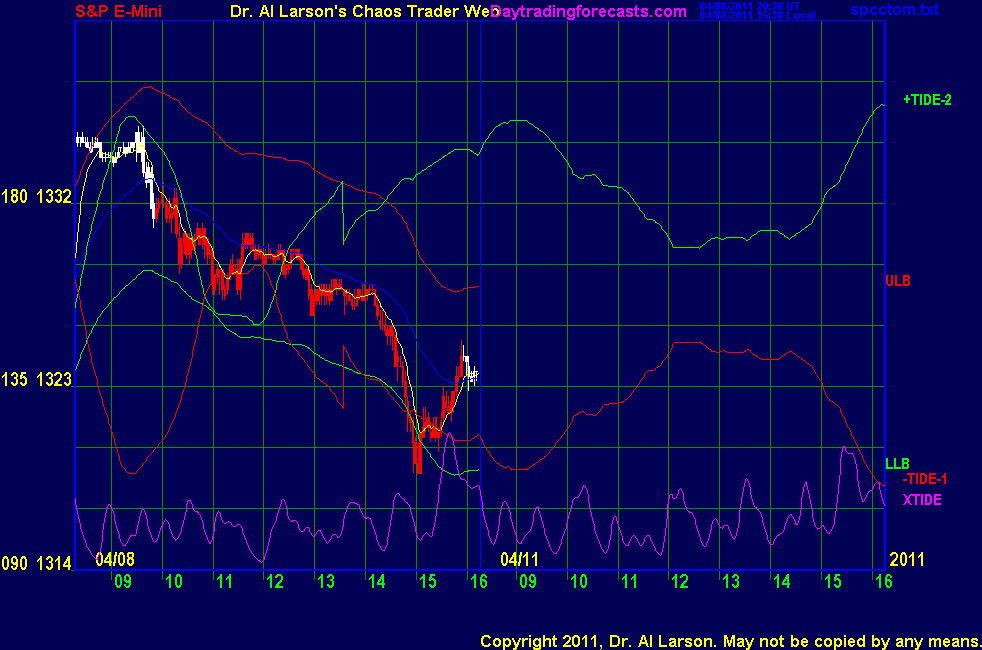Select the 12 hour label for 04/08
The height and width of the screenshot is (650, 982).
[275, 582]
